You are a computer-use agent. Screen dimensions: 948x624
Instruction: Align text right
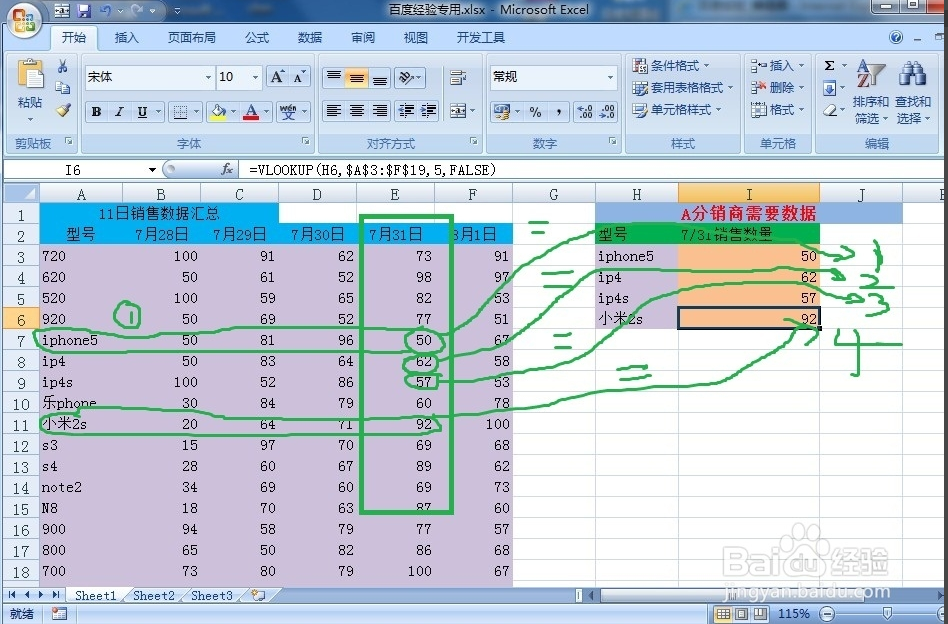[380, 111]
